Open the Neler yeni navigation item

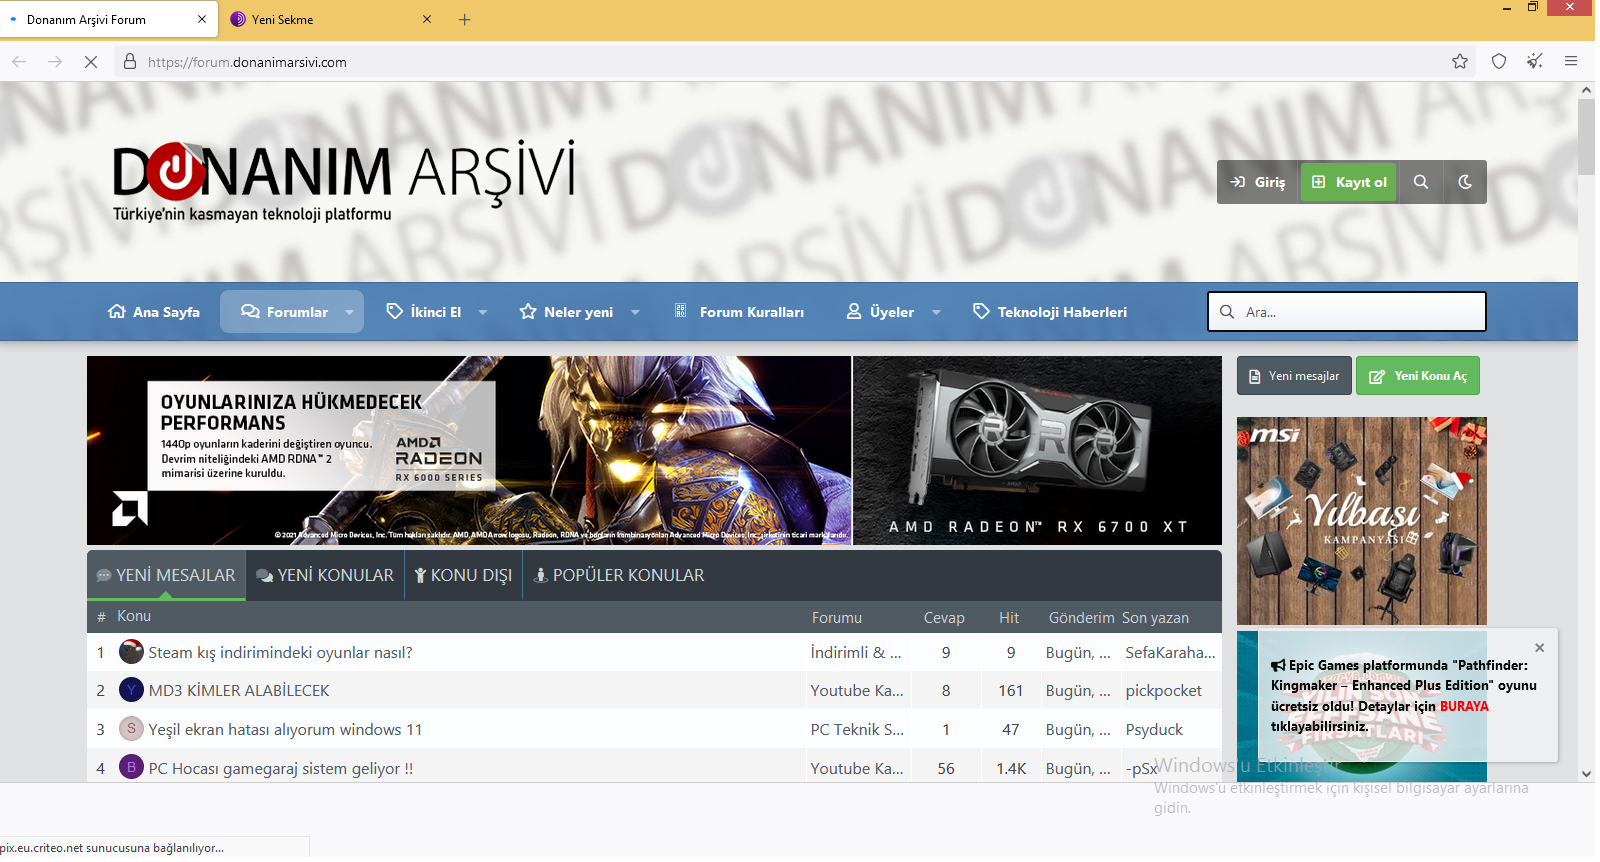(x=567, y=312)
